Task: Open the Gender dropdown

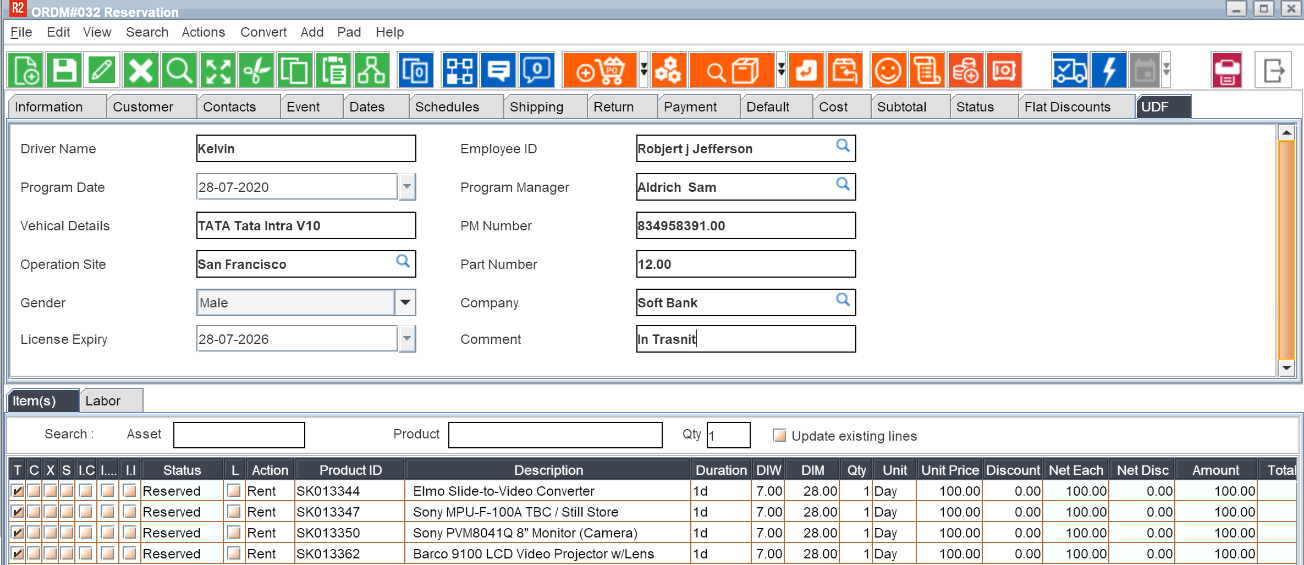Action: tap(405, 302)
